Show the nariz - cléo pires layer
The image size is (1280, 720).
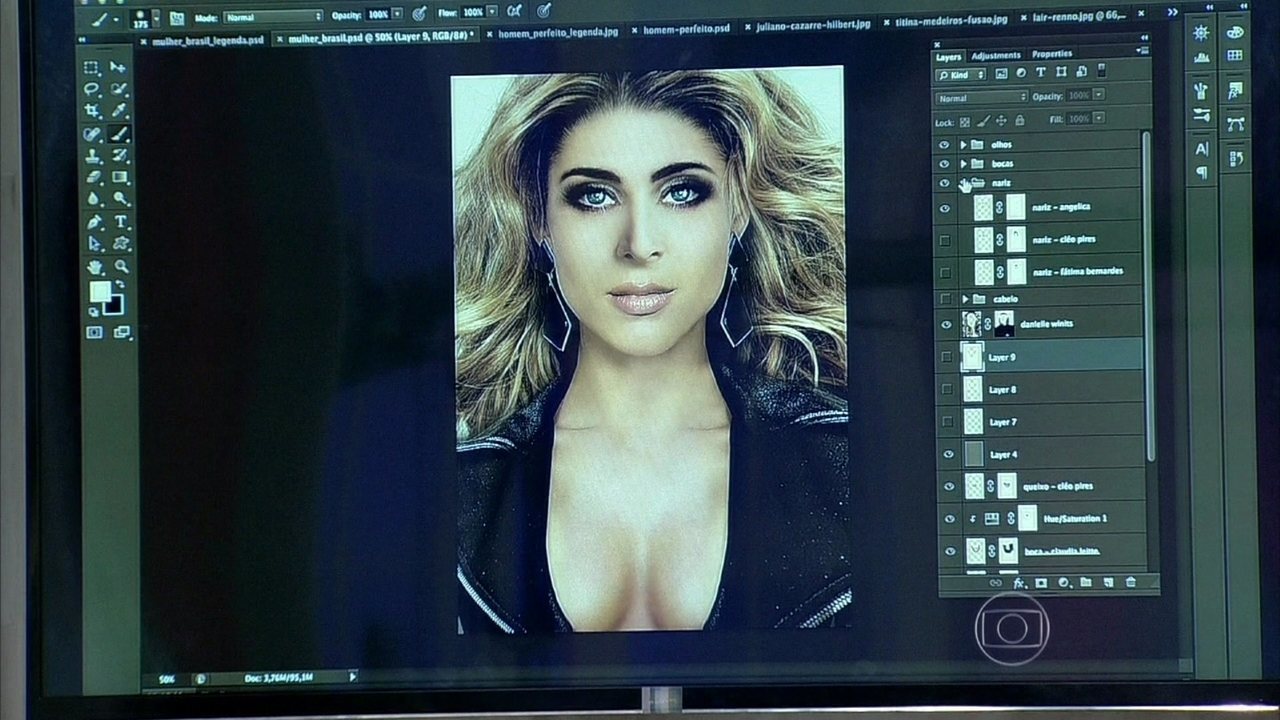[x=945, y=240]
